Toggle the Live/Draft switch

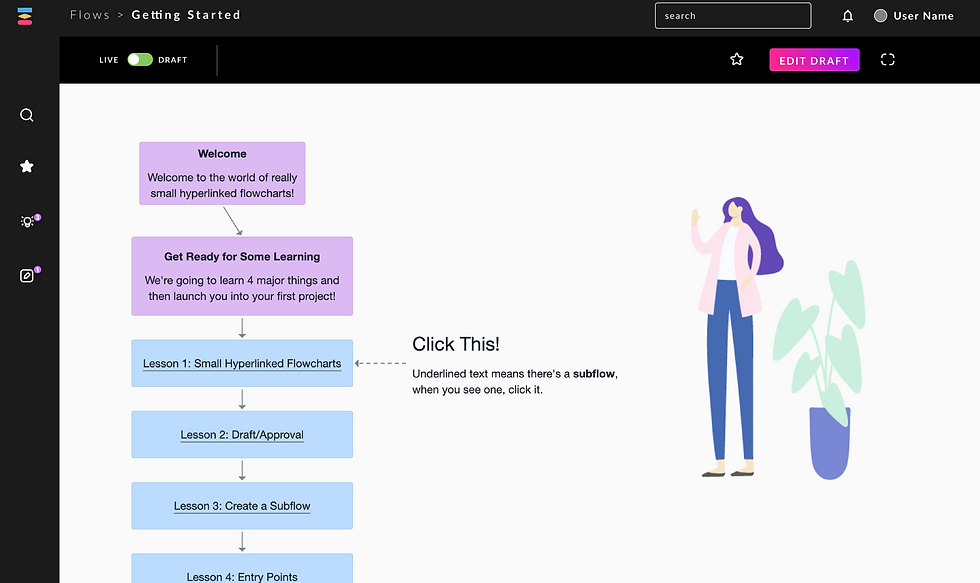(140, 59)
